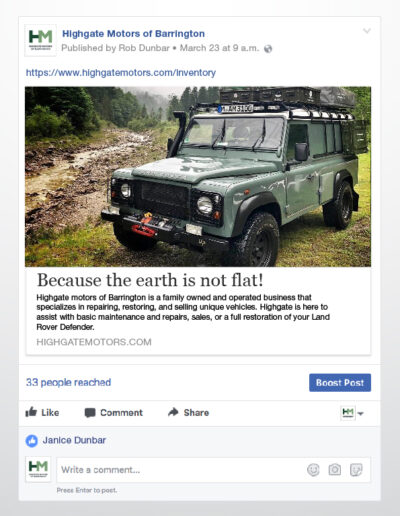The height and width of the screenshot is (516, 400).
Task: Click the Highgate Motors profile logo
Action: click(40, 40)
